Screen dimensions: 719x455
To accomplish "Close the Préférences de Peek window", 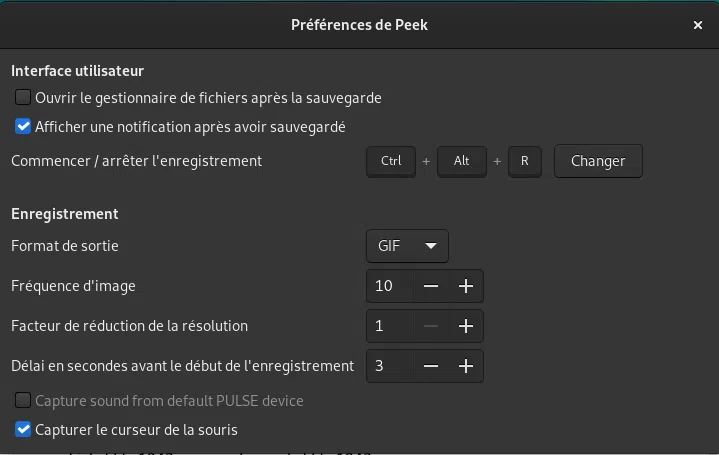I will (x=697, y=24).
